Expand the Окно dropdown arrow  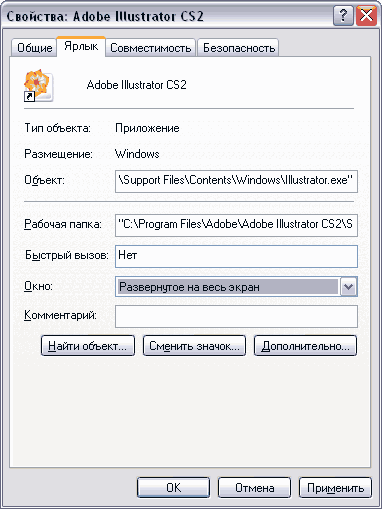(348, 287)
